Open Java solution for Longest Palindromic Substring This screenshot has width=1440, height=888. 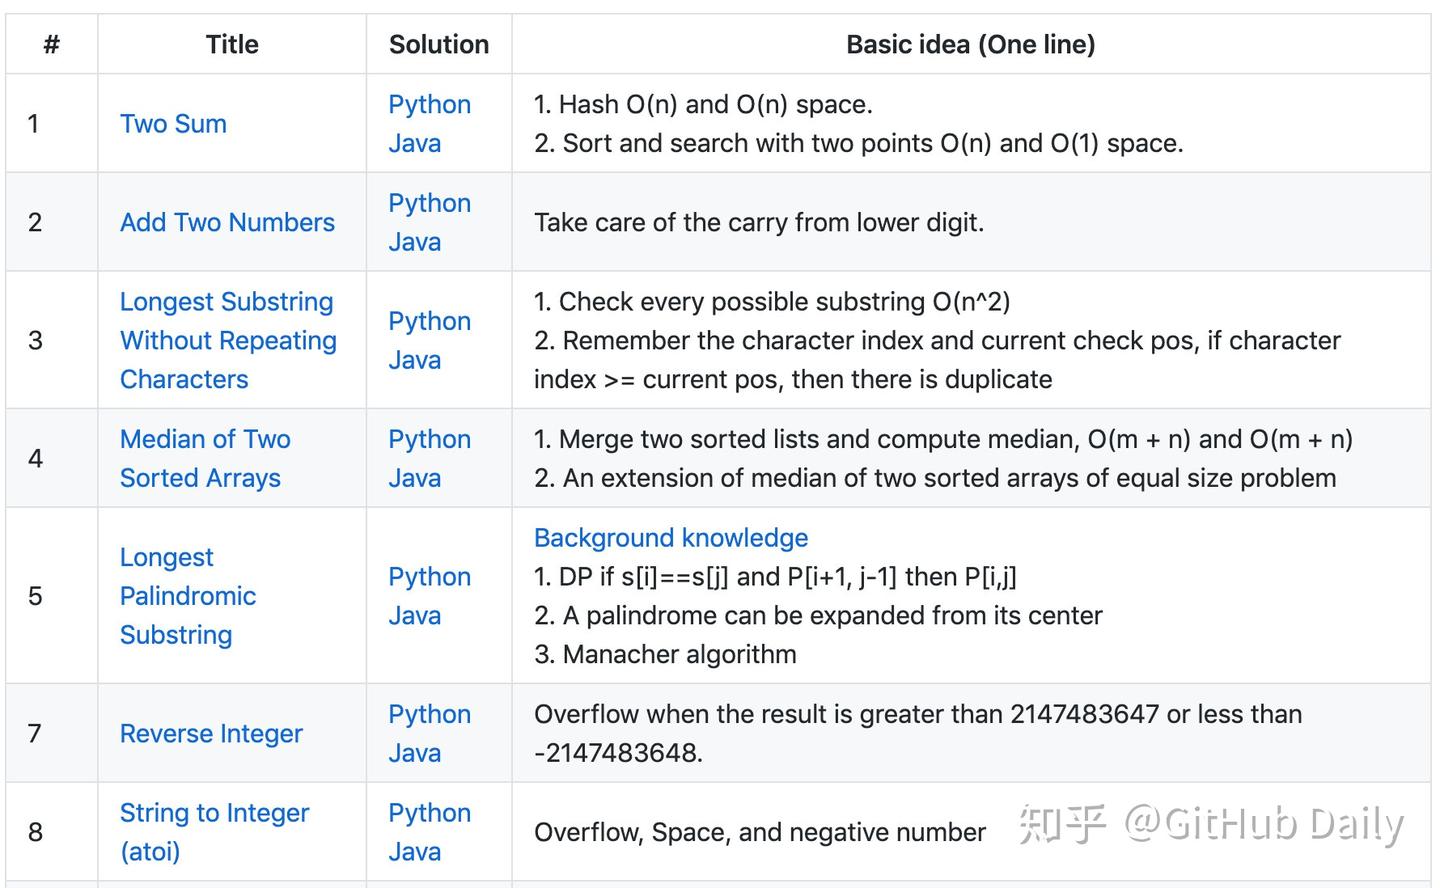tap(414, 615)
